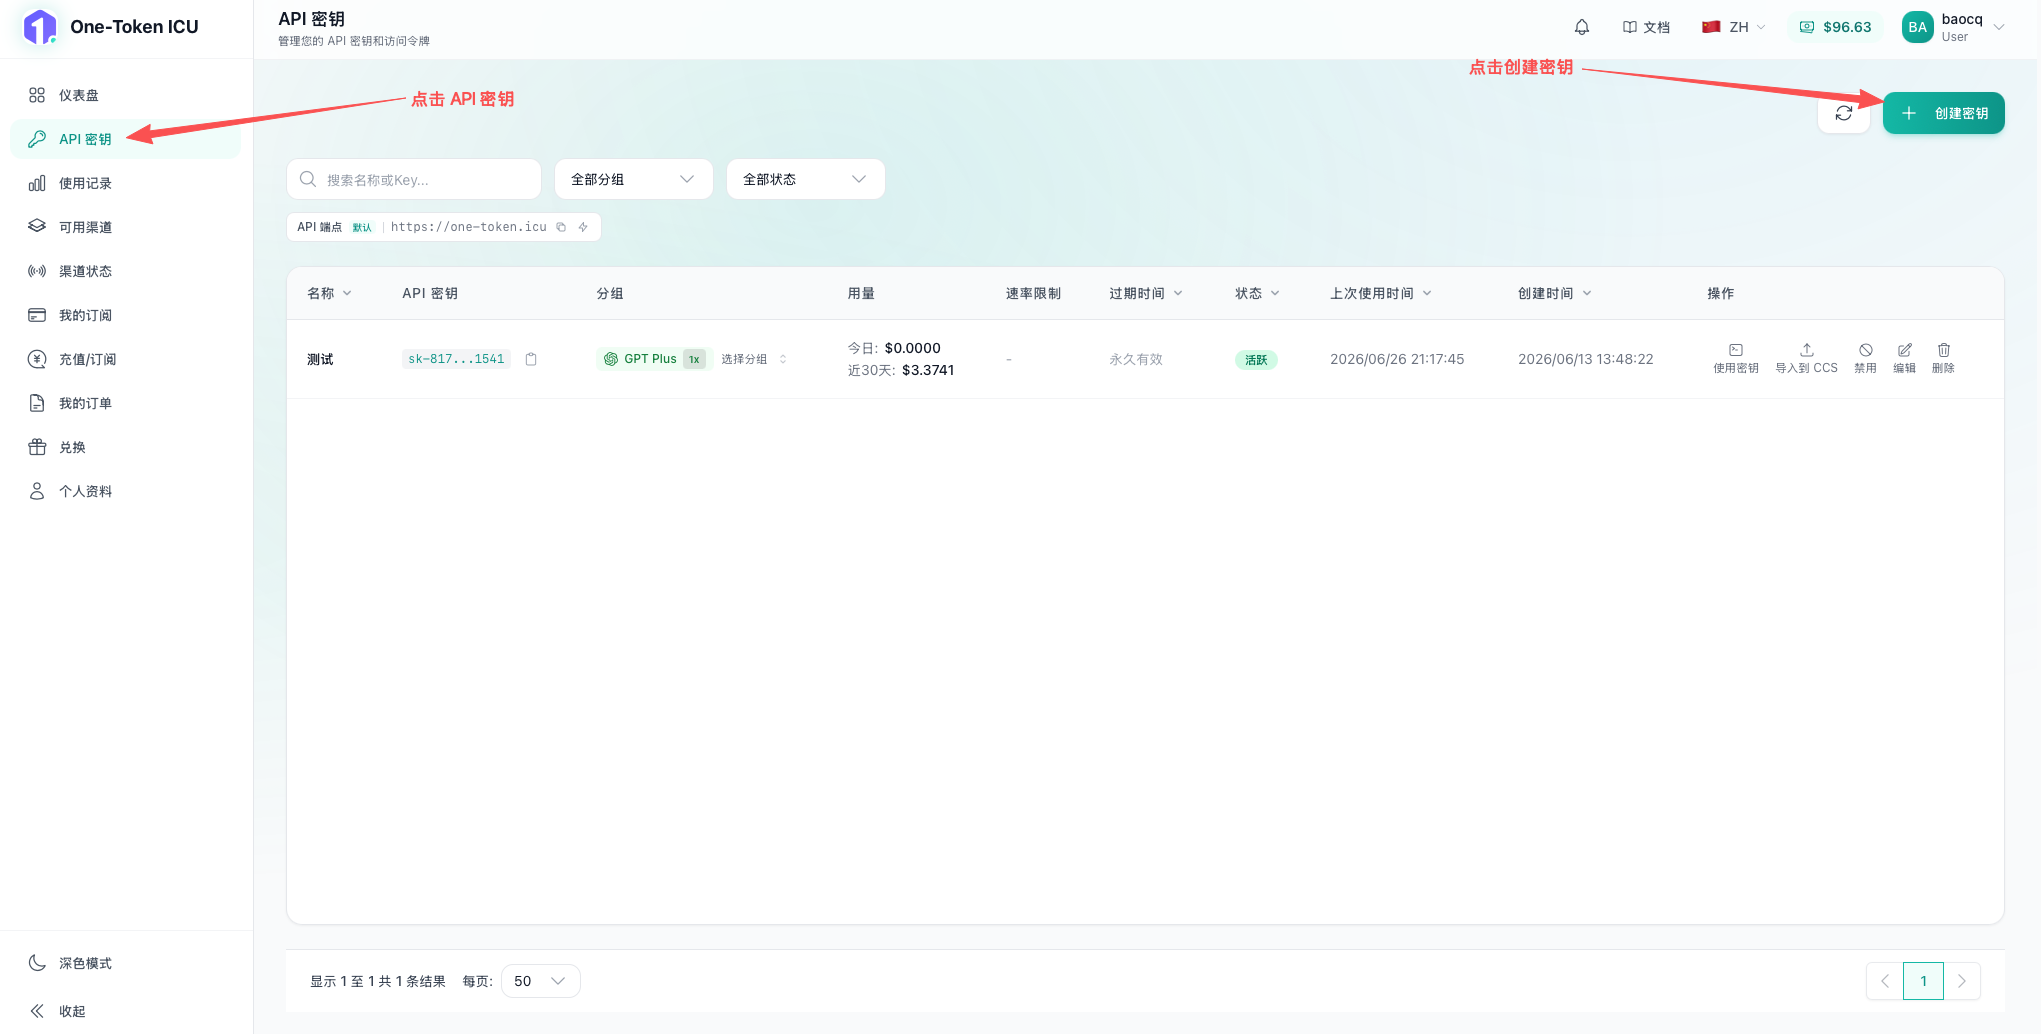Copy the sk-817...1541 key with the clipboard icon
The image size is (2041, 1034).
coord(531,359)
